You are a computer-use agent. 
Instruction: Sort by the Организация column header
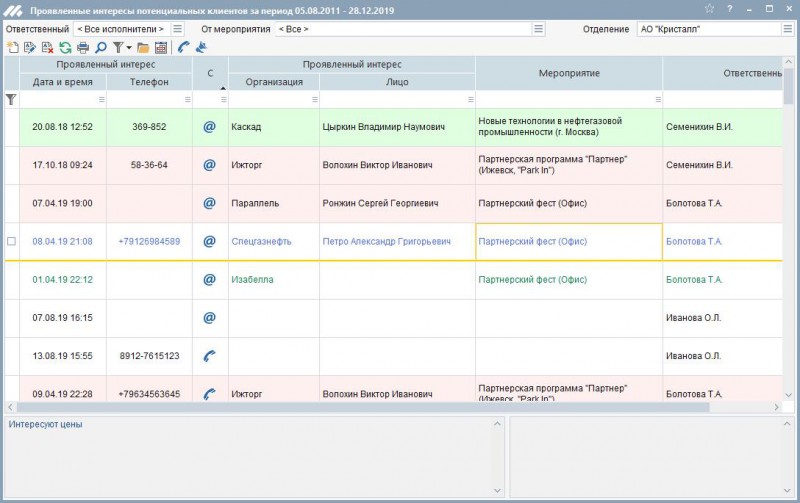[273, 82]
